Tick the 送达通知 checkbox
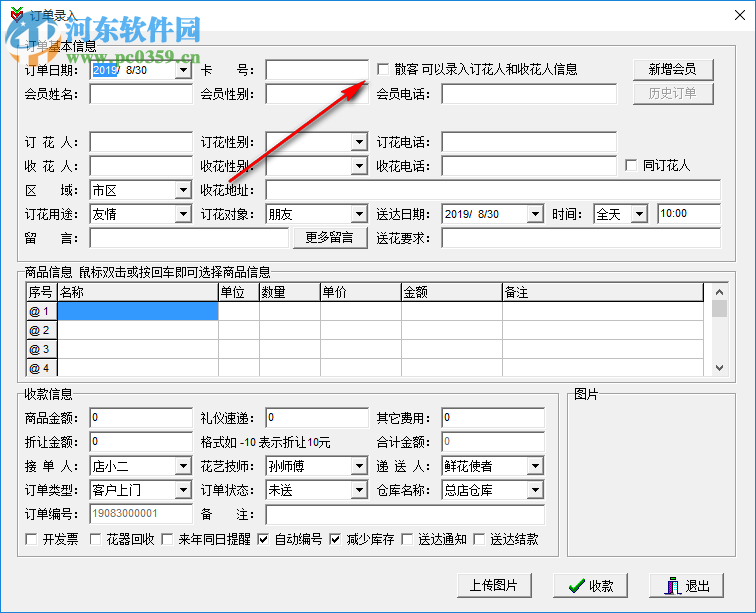756x613 pixels. point(407,539)
